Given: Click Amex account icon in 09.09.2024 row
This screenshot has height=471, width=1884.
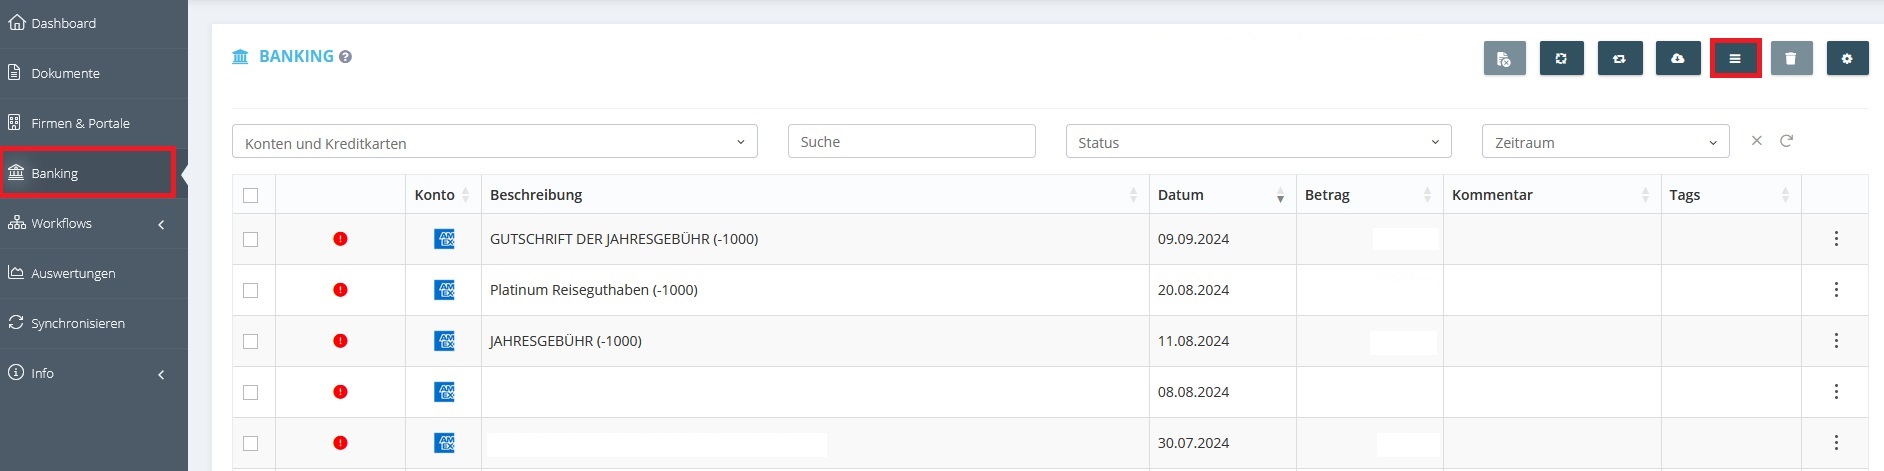Looking at the screenshot, I should (444, 239).
